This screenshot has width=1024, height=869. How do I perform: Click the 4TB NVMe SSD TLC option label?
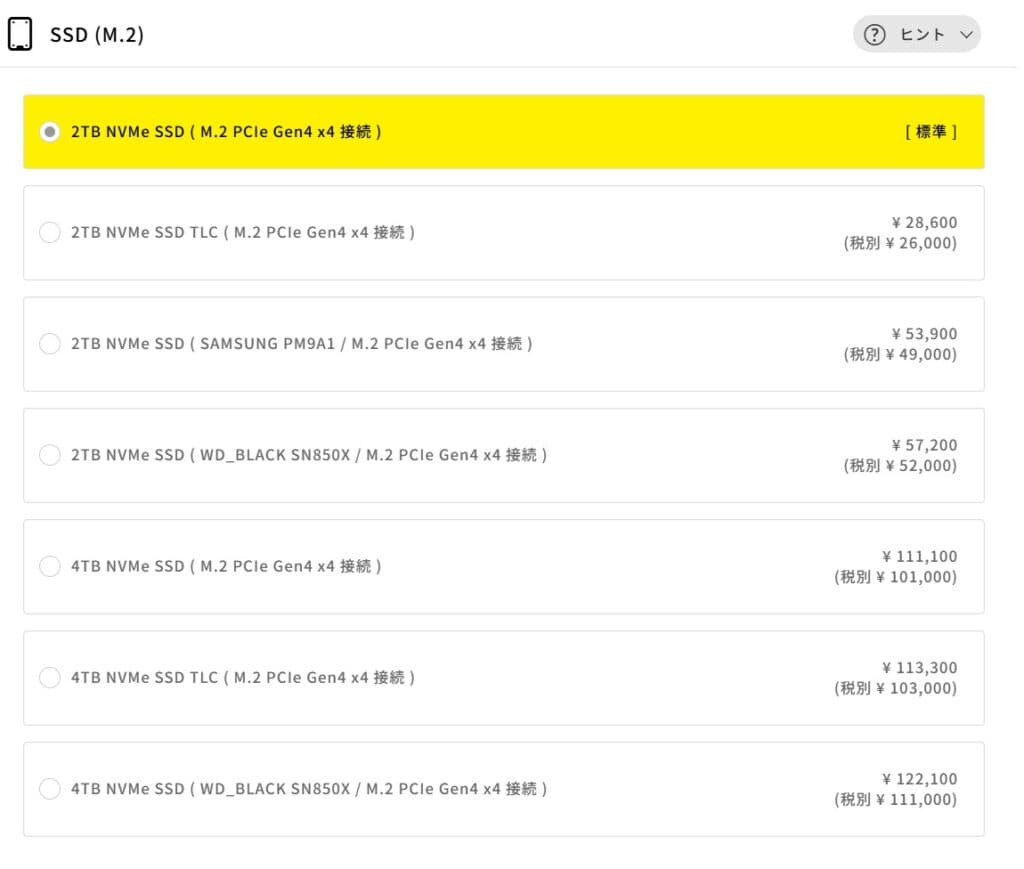(x=243, y=677)
